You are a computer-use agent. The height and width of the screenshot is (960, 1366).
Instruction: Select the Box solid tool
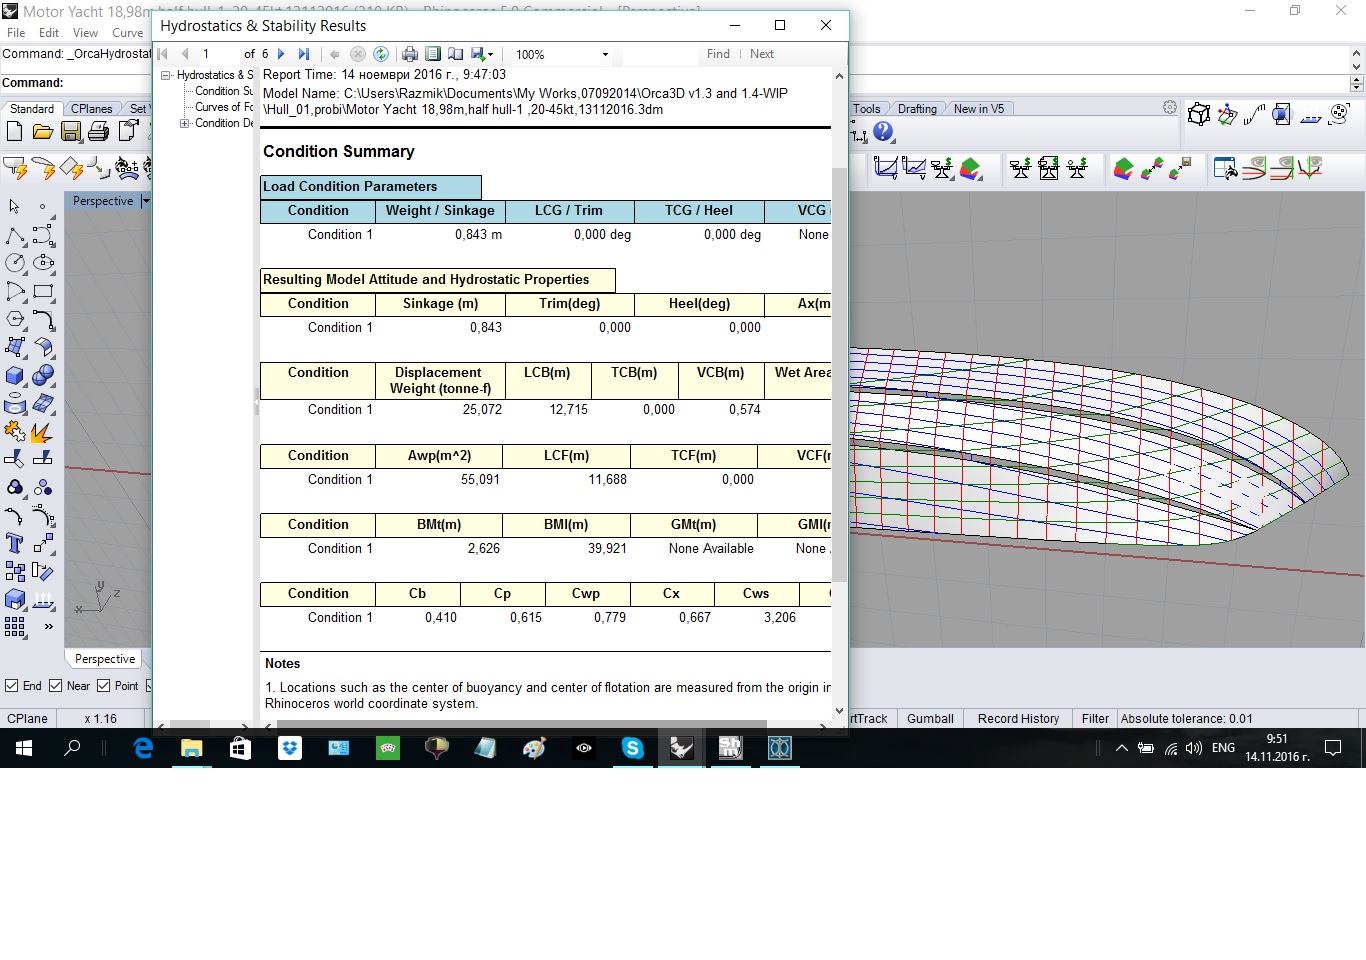15,376
